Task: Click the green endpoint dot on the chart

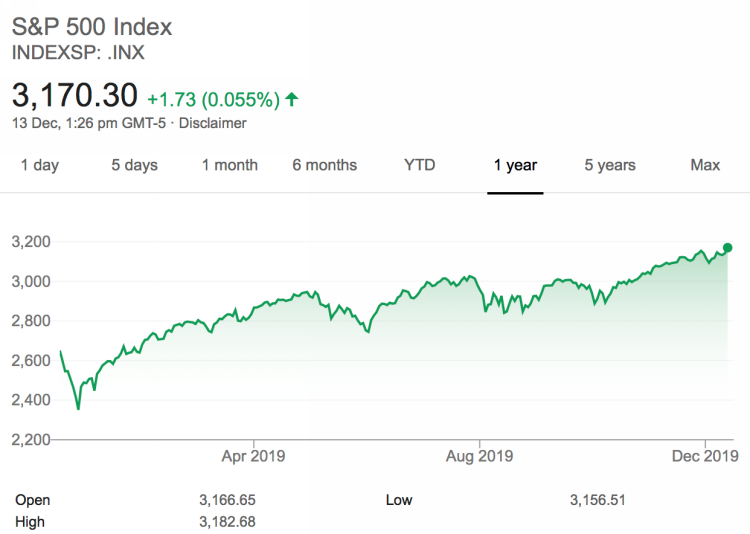Action: [727, 248]
